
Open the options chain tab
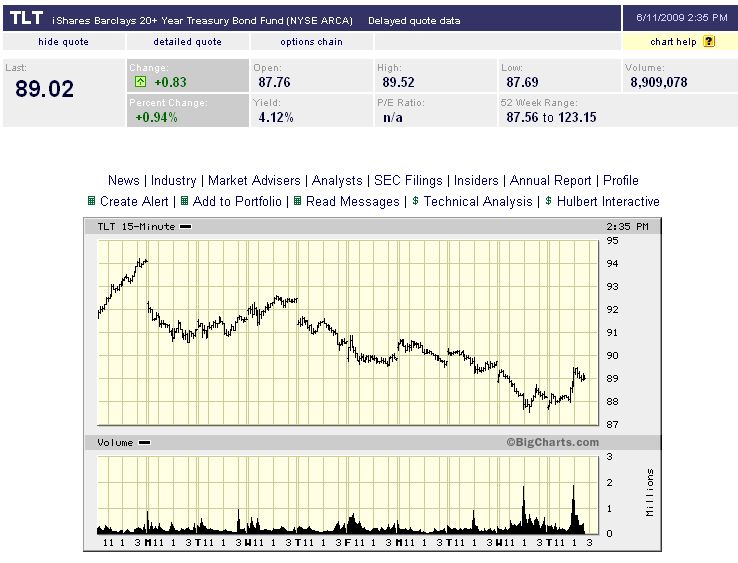(x=311, y=41)
